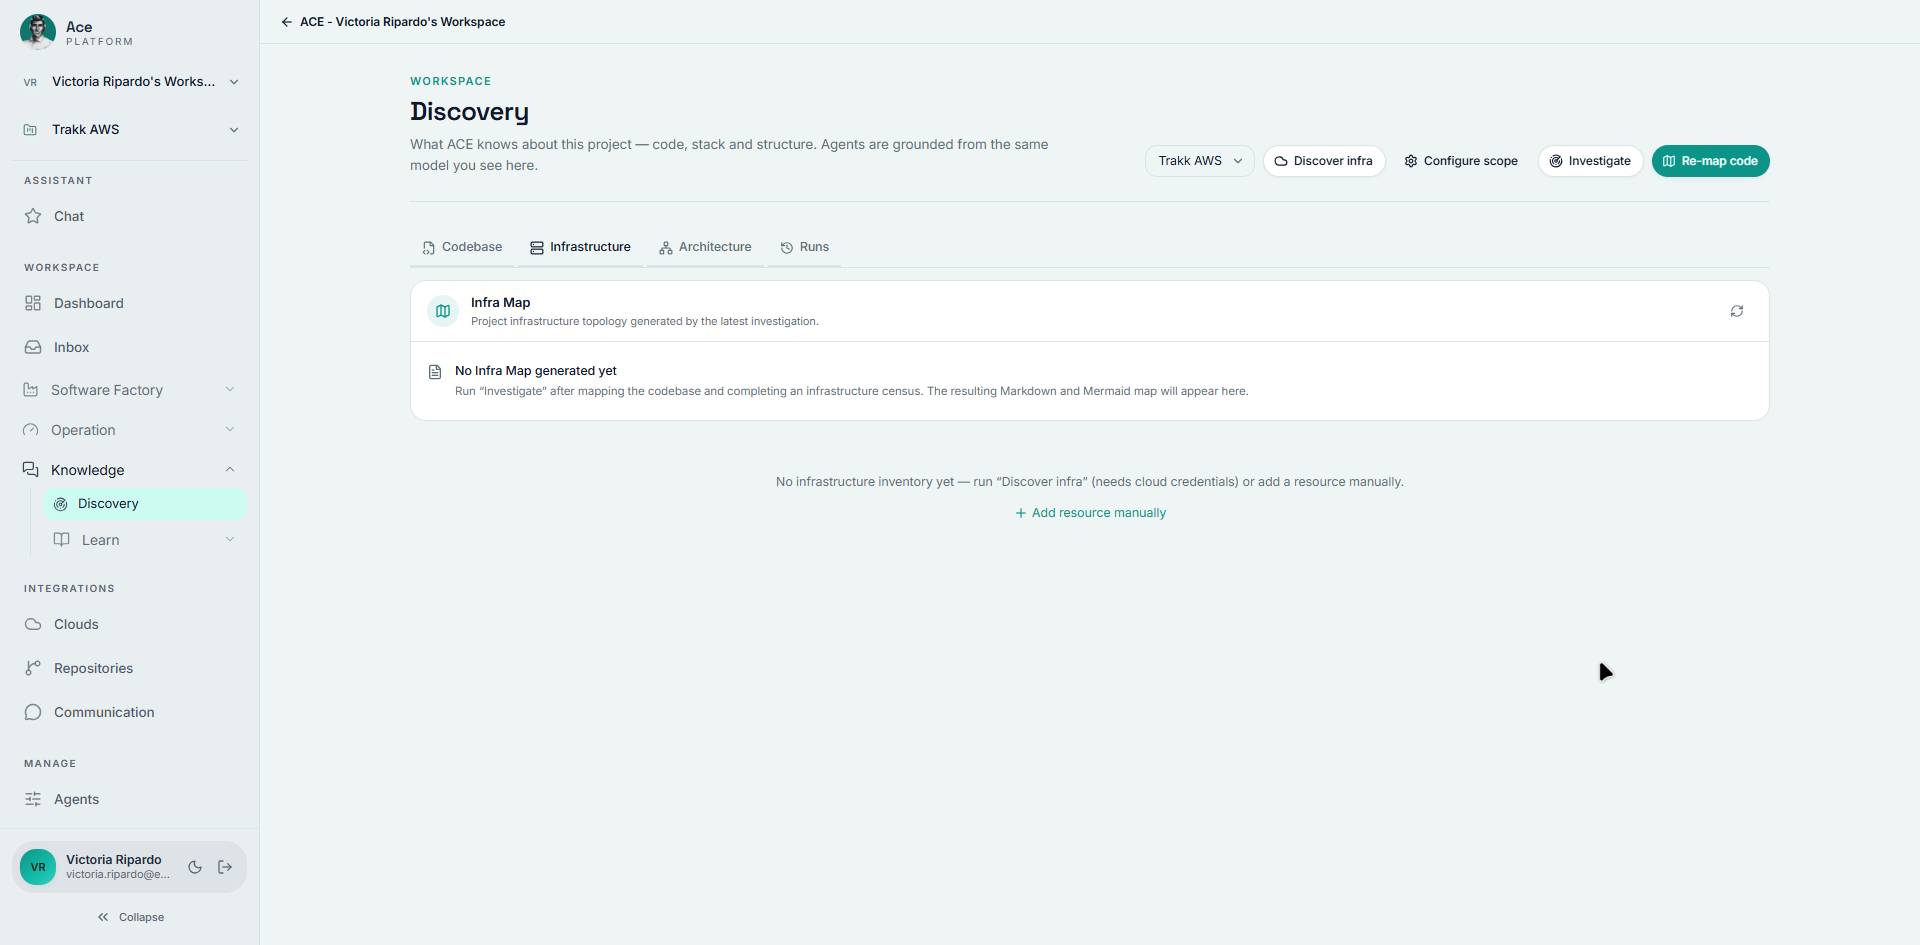Click the back arrow beside ACE workspace title
The height and width of the screenshot is (945, 1920).
[287, 22]
